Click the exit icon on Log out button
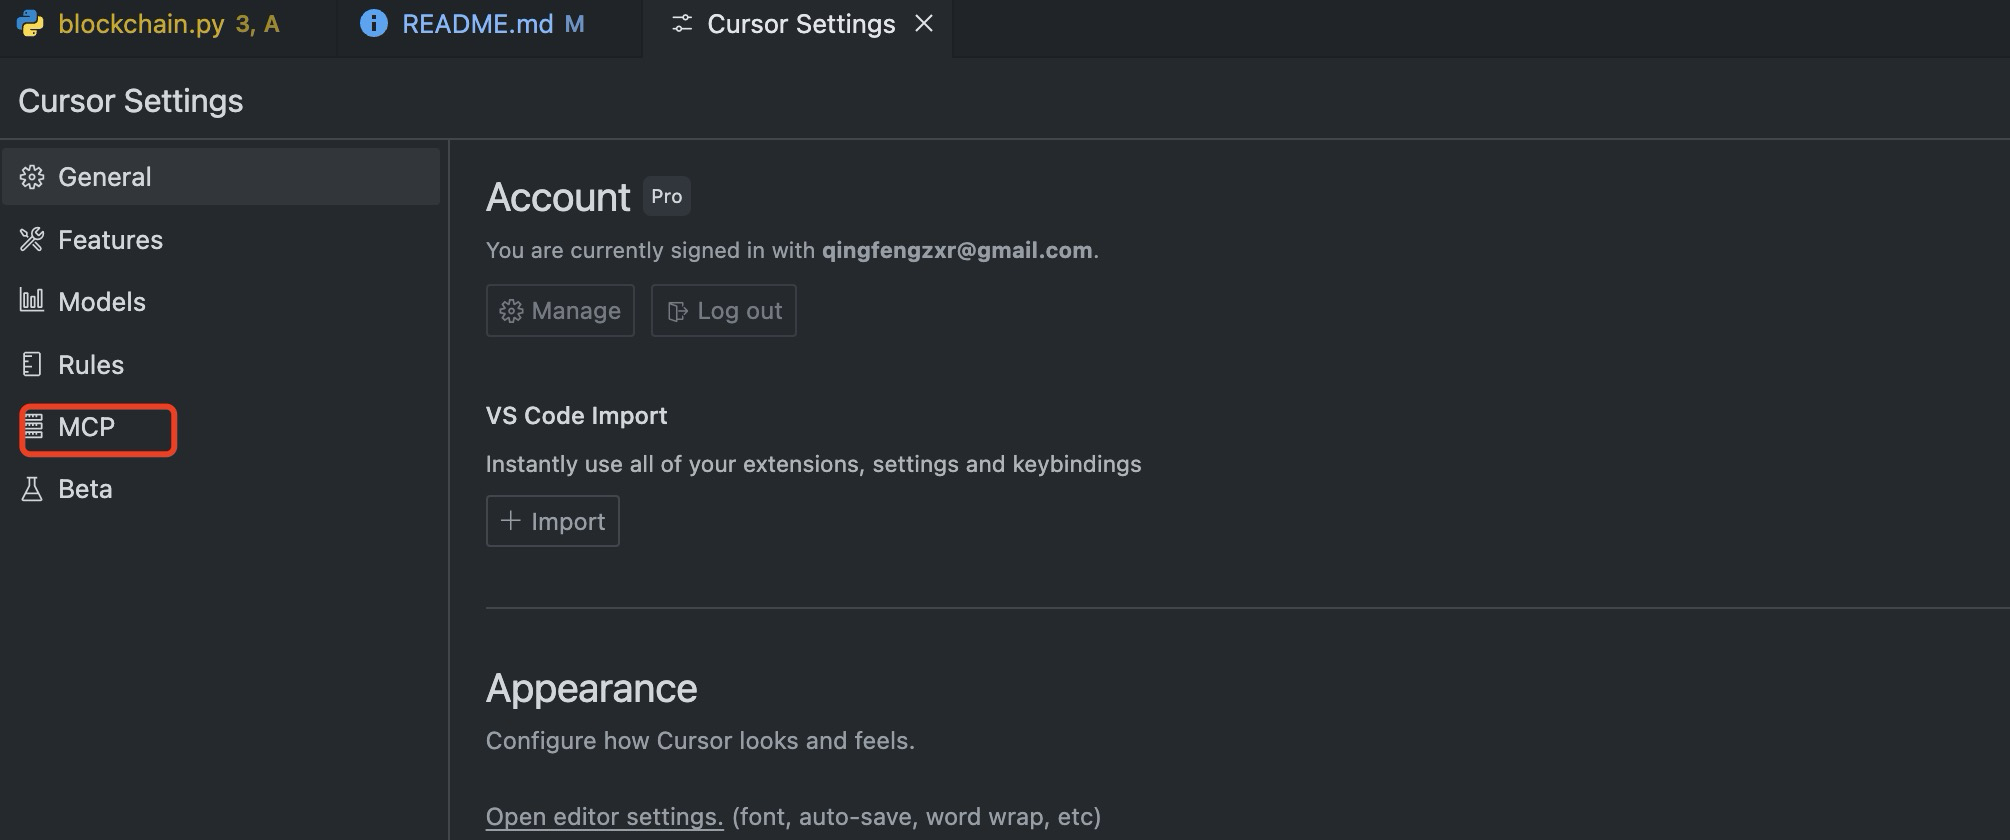Viewport: 2010px width, 840px height. click(x=677, y=311)
